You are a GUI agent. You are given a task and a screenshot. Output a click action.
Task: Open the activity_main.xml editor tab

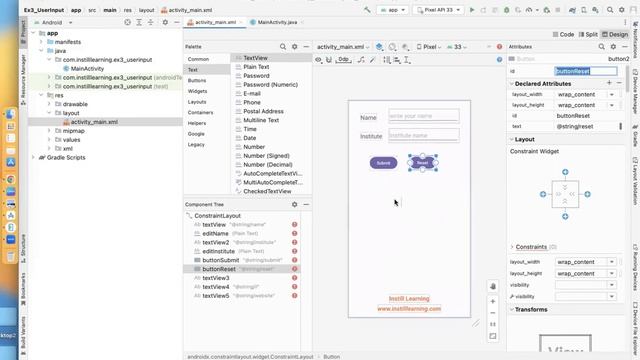pyautogui.click(x=215, y=22)
